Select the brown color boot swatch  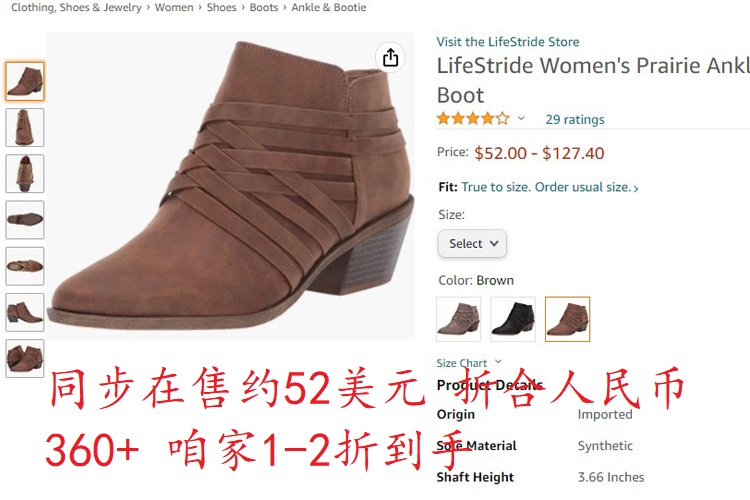[x=567, y=319]
